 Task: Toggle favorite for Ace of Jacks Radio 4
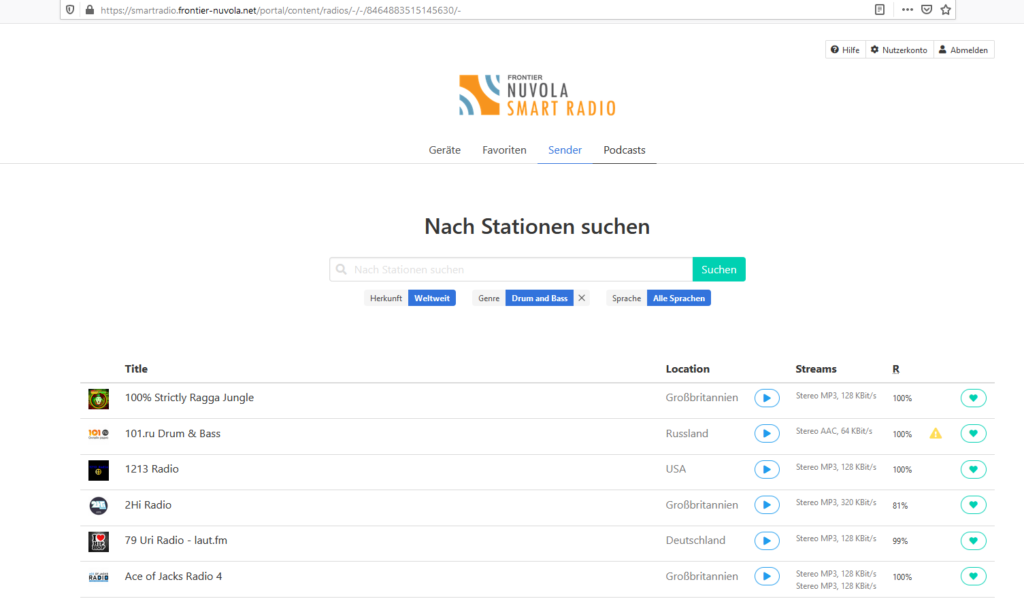click(x=973, y=576)
